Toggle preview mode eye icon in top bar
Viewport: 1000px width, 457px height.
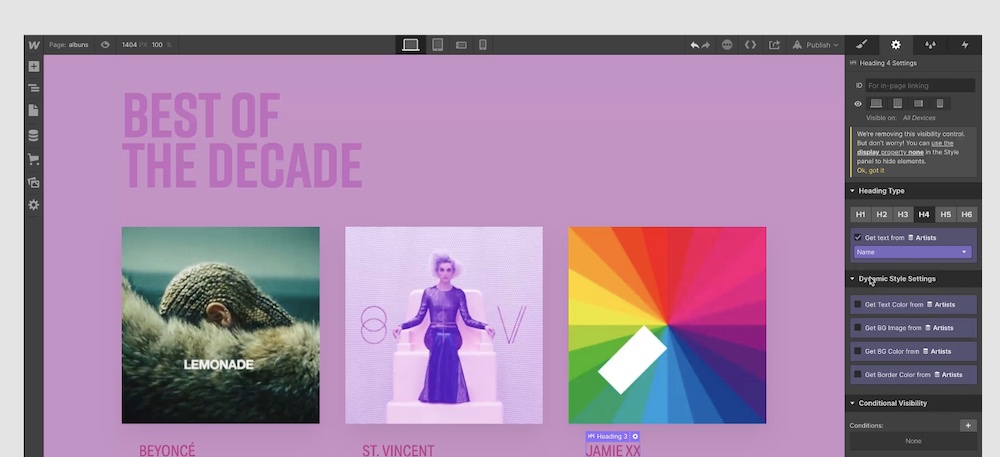coord(105,45)
